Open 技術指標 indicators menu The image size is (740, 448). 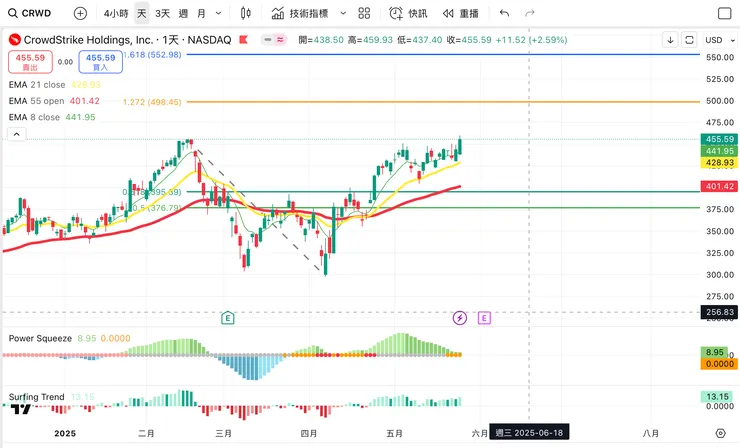pyautogui.click(x=303, y=14)
